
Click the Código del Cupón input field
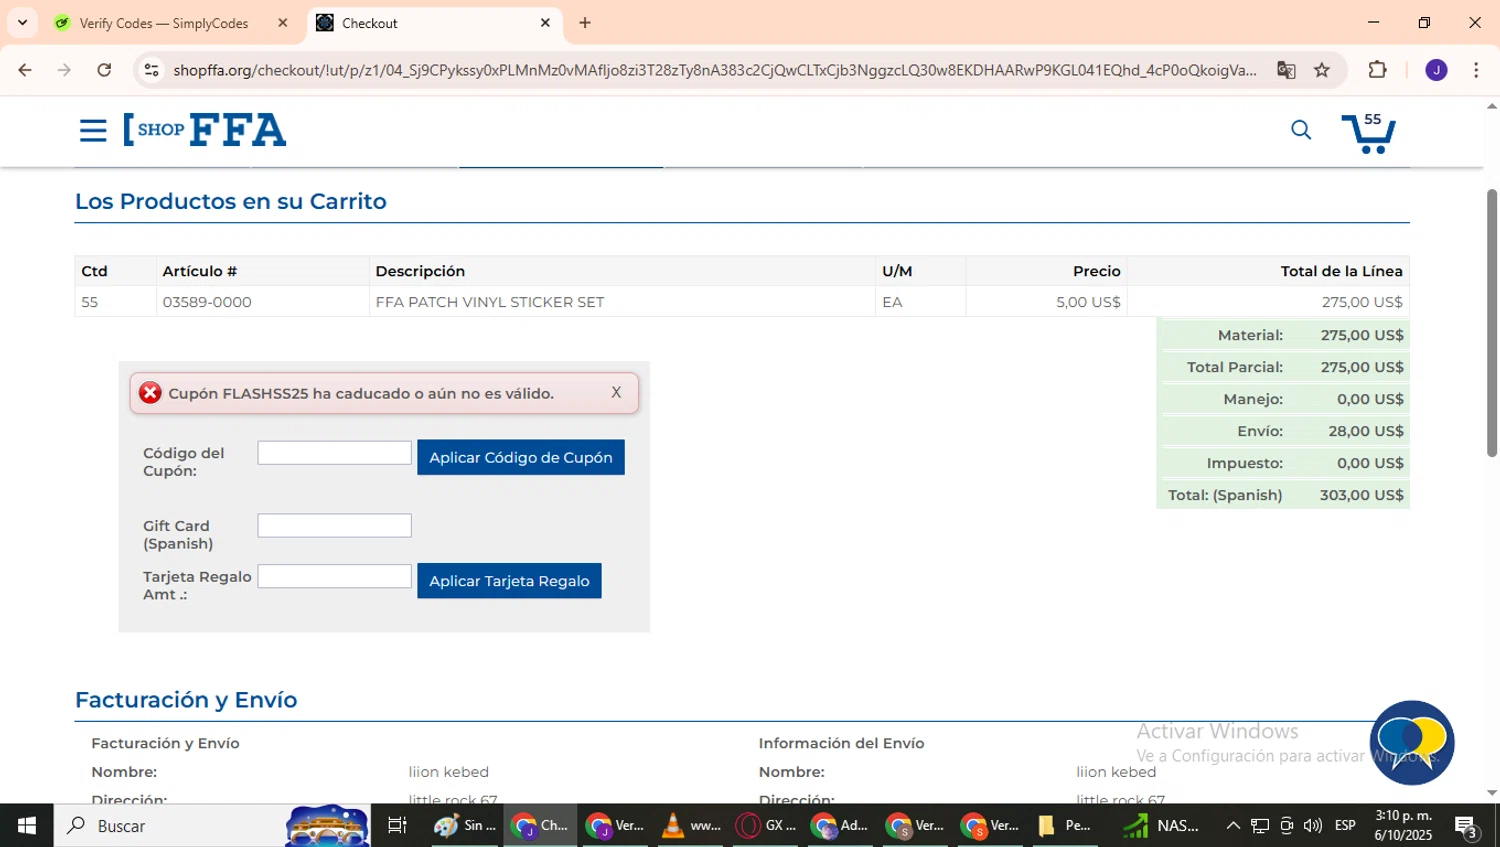point(334,453)
